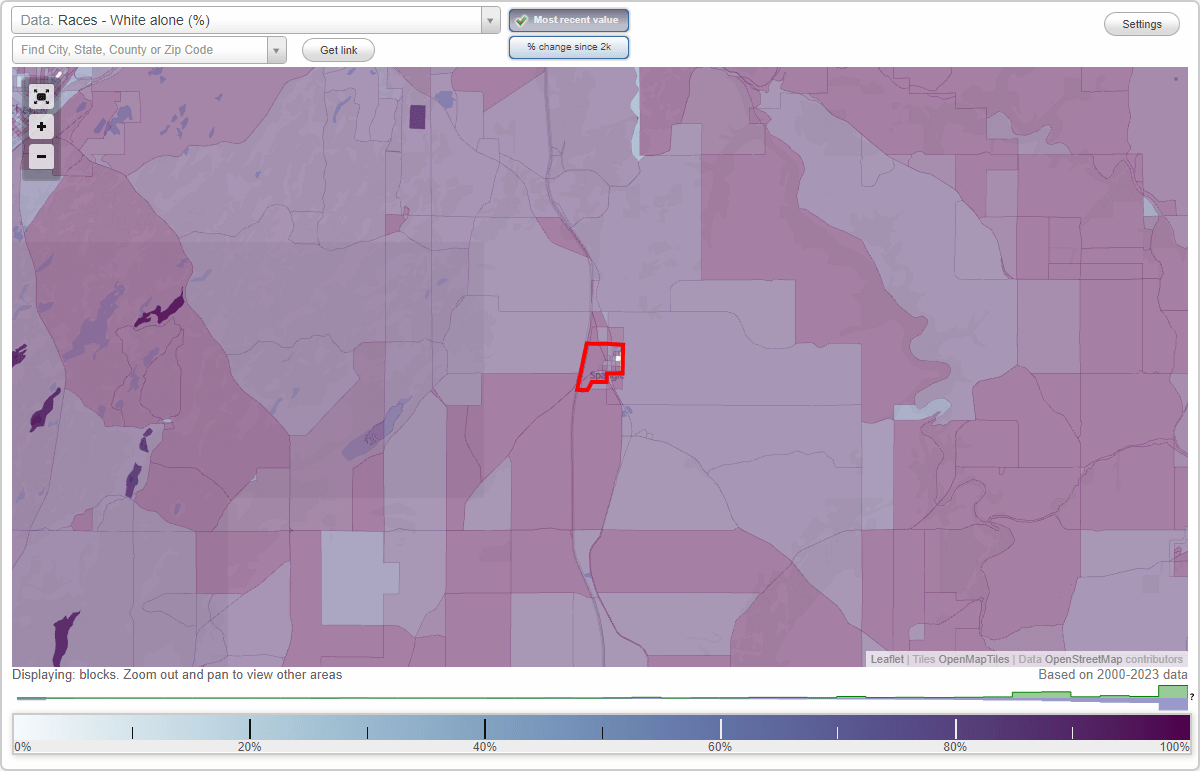Open the Data selector dropdown arrow

[488, 19]
